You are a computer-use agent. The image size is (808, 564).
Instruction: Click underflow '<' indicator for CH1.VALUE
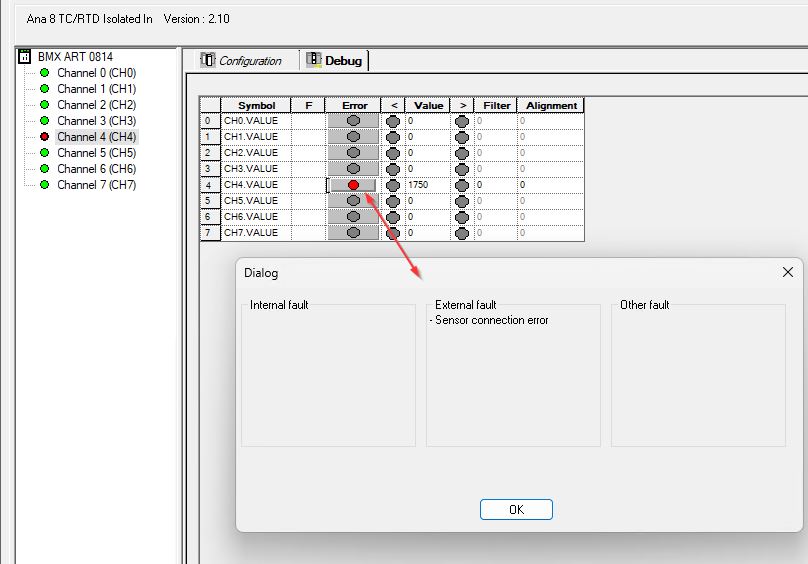[393, 138]
